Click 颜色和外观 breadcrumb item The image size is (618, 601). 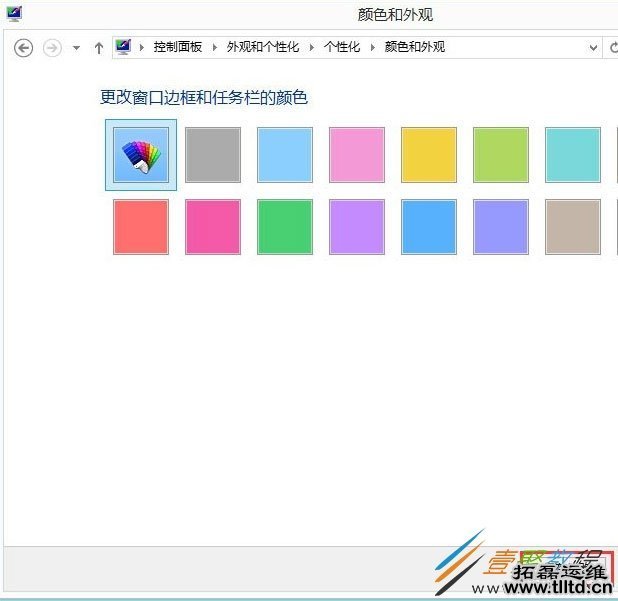tap(415, 47)
